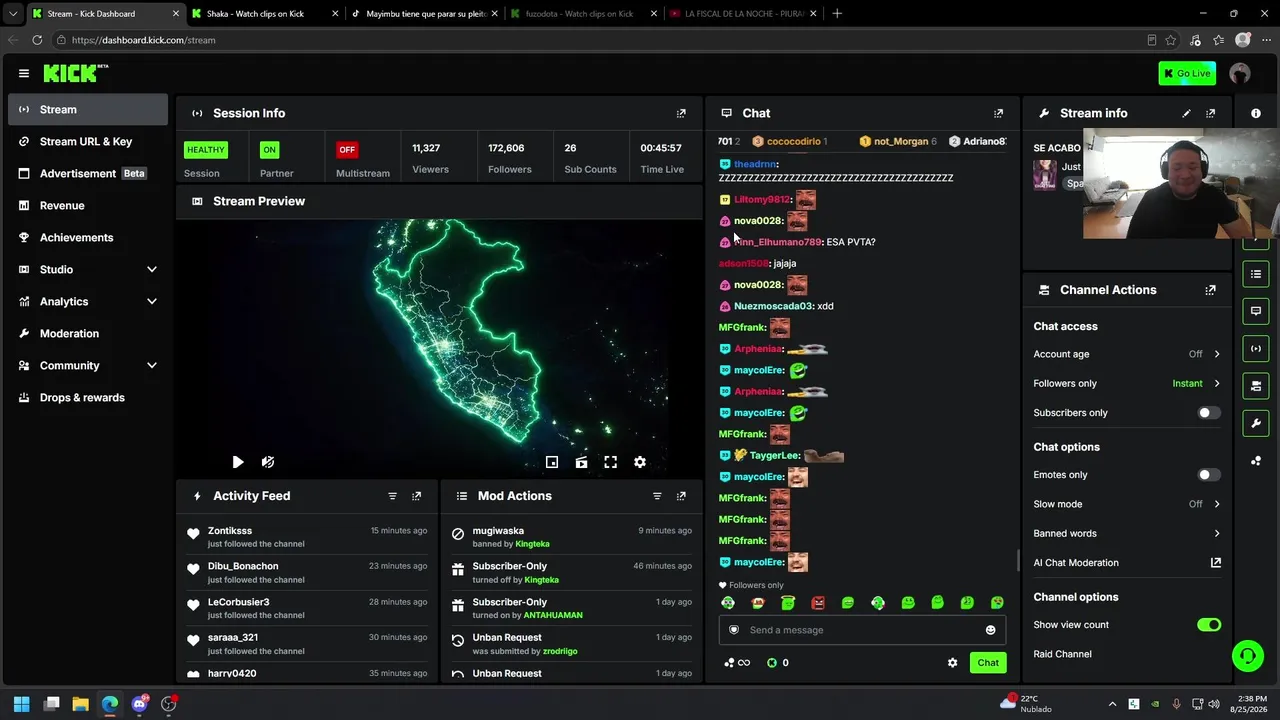This screenshot has height=720, width=1280.
Task: Pop out the Mod Actions panel
Action: tap(681, 496)
